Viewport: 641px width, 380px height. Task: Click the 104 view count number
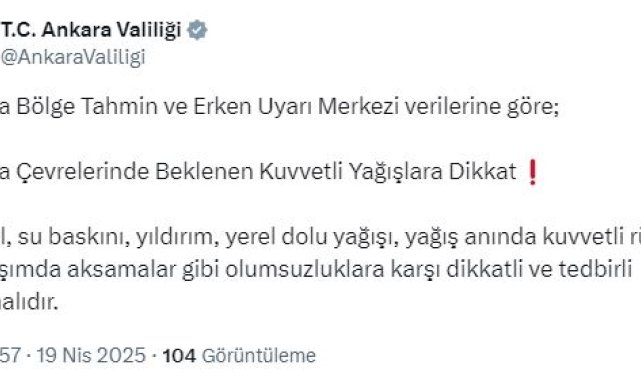pos(179,355)
